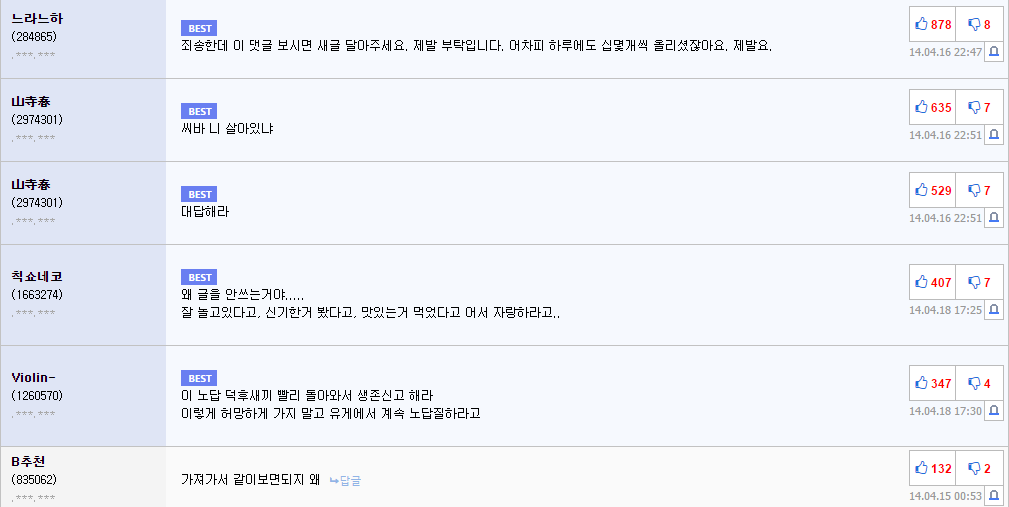
Task: Like the 척쇼네코 comment with 407 votes
Action: [932, 283]
